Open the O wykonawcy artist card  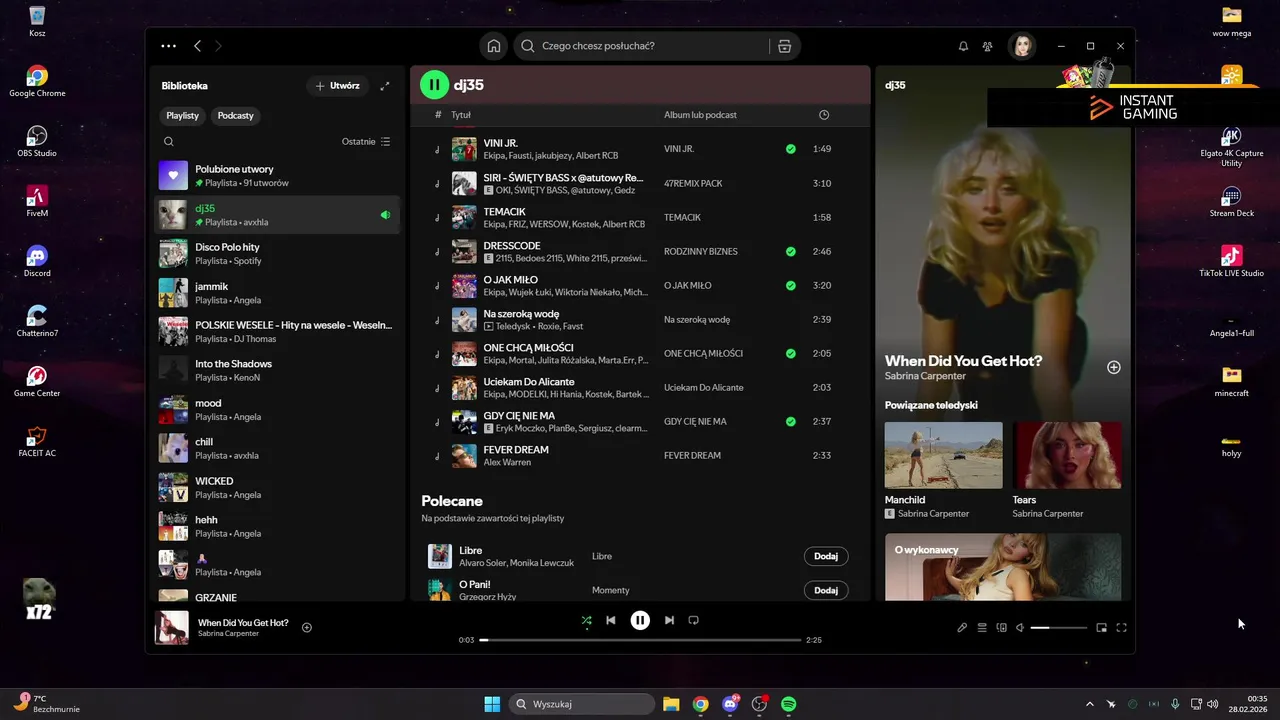point(1003,567)
